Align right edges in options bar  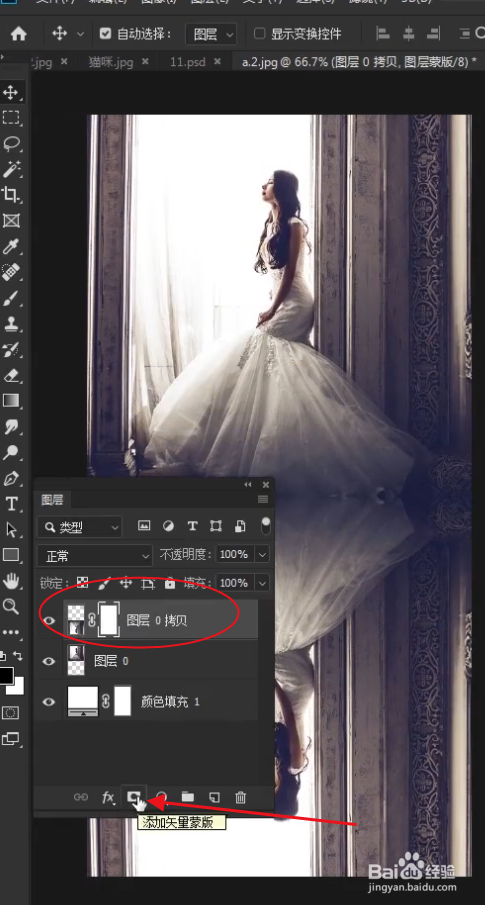(x=435, y=34)
